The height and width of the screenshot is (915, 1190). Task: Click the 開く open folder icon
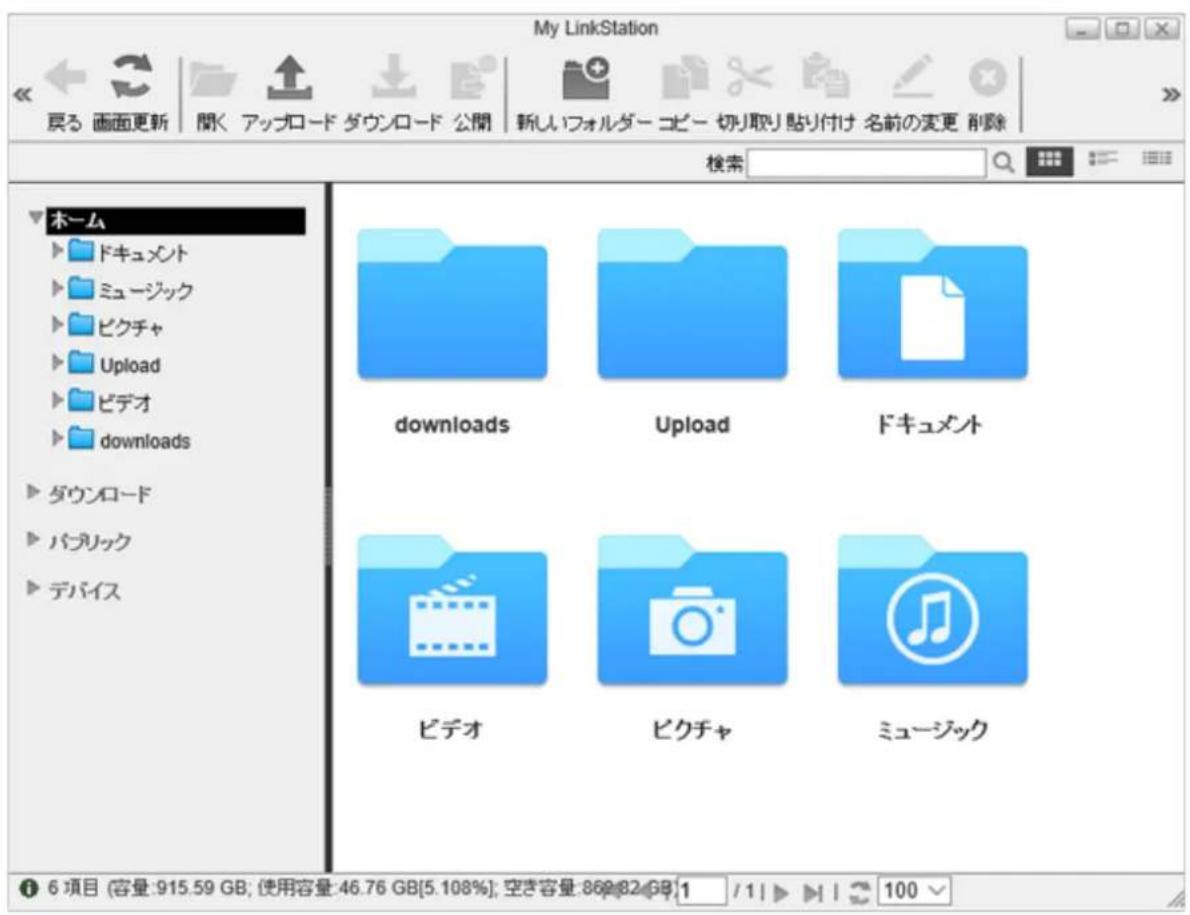point(212,80)
